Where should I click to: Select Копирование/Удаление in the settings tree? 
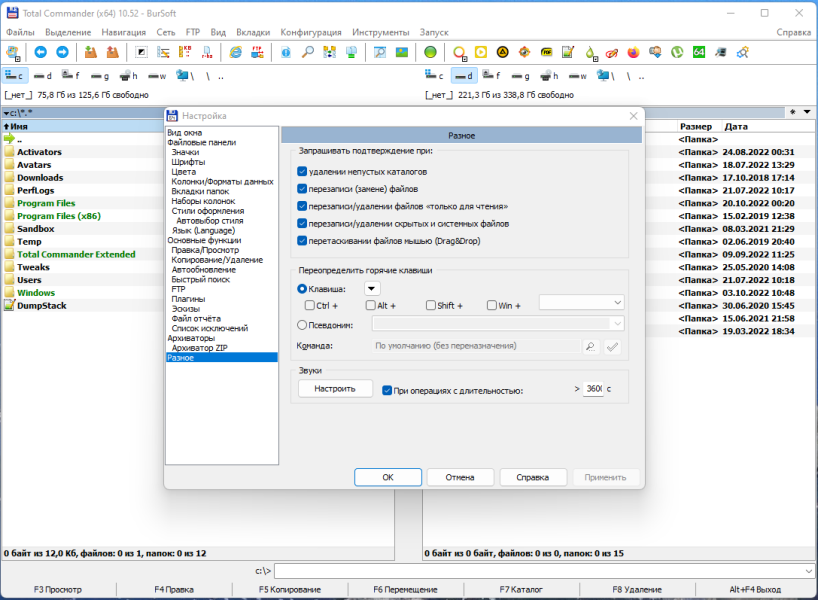(217, 260)
